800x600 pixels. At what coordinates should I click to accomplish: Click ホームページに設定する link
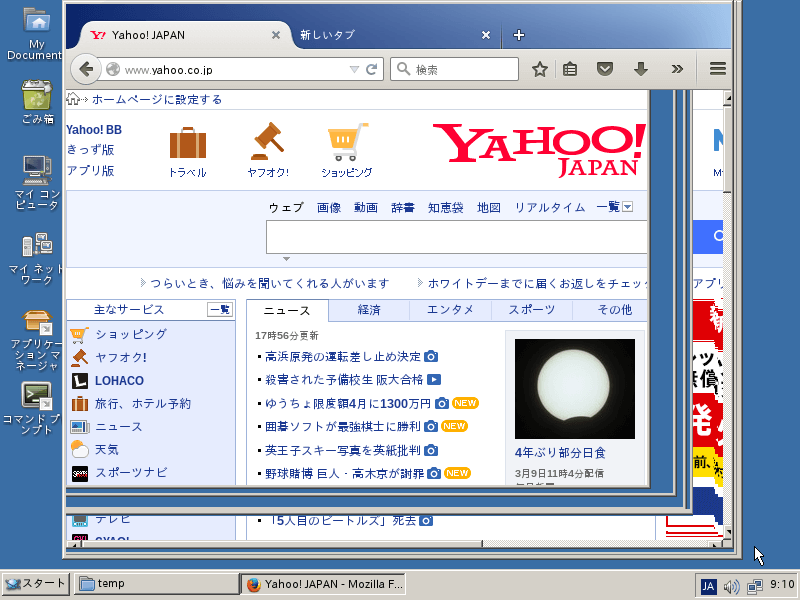(157, 99)
